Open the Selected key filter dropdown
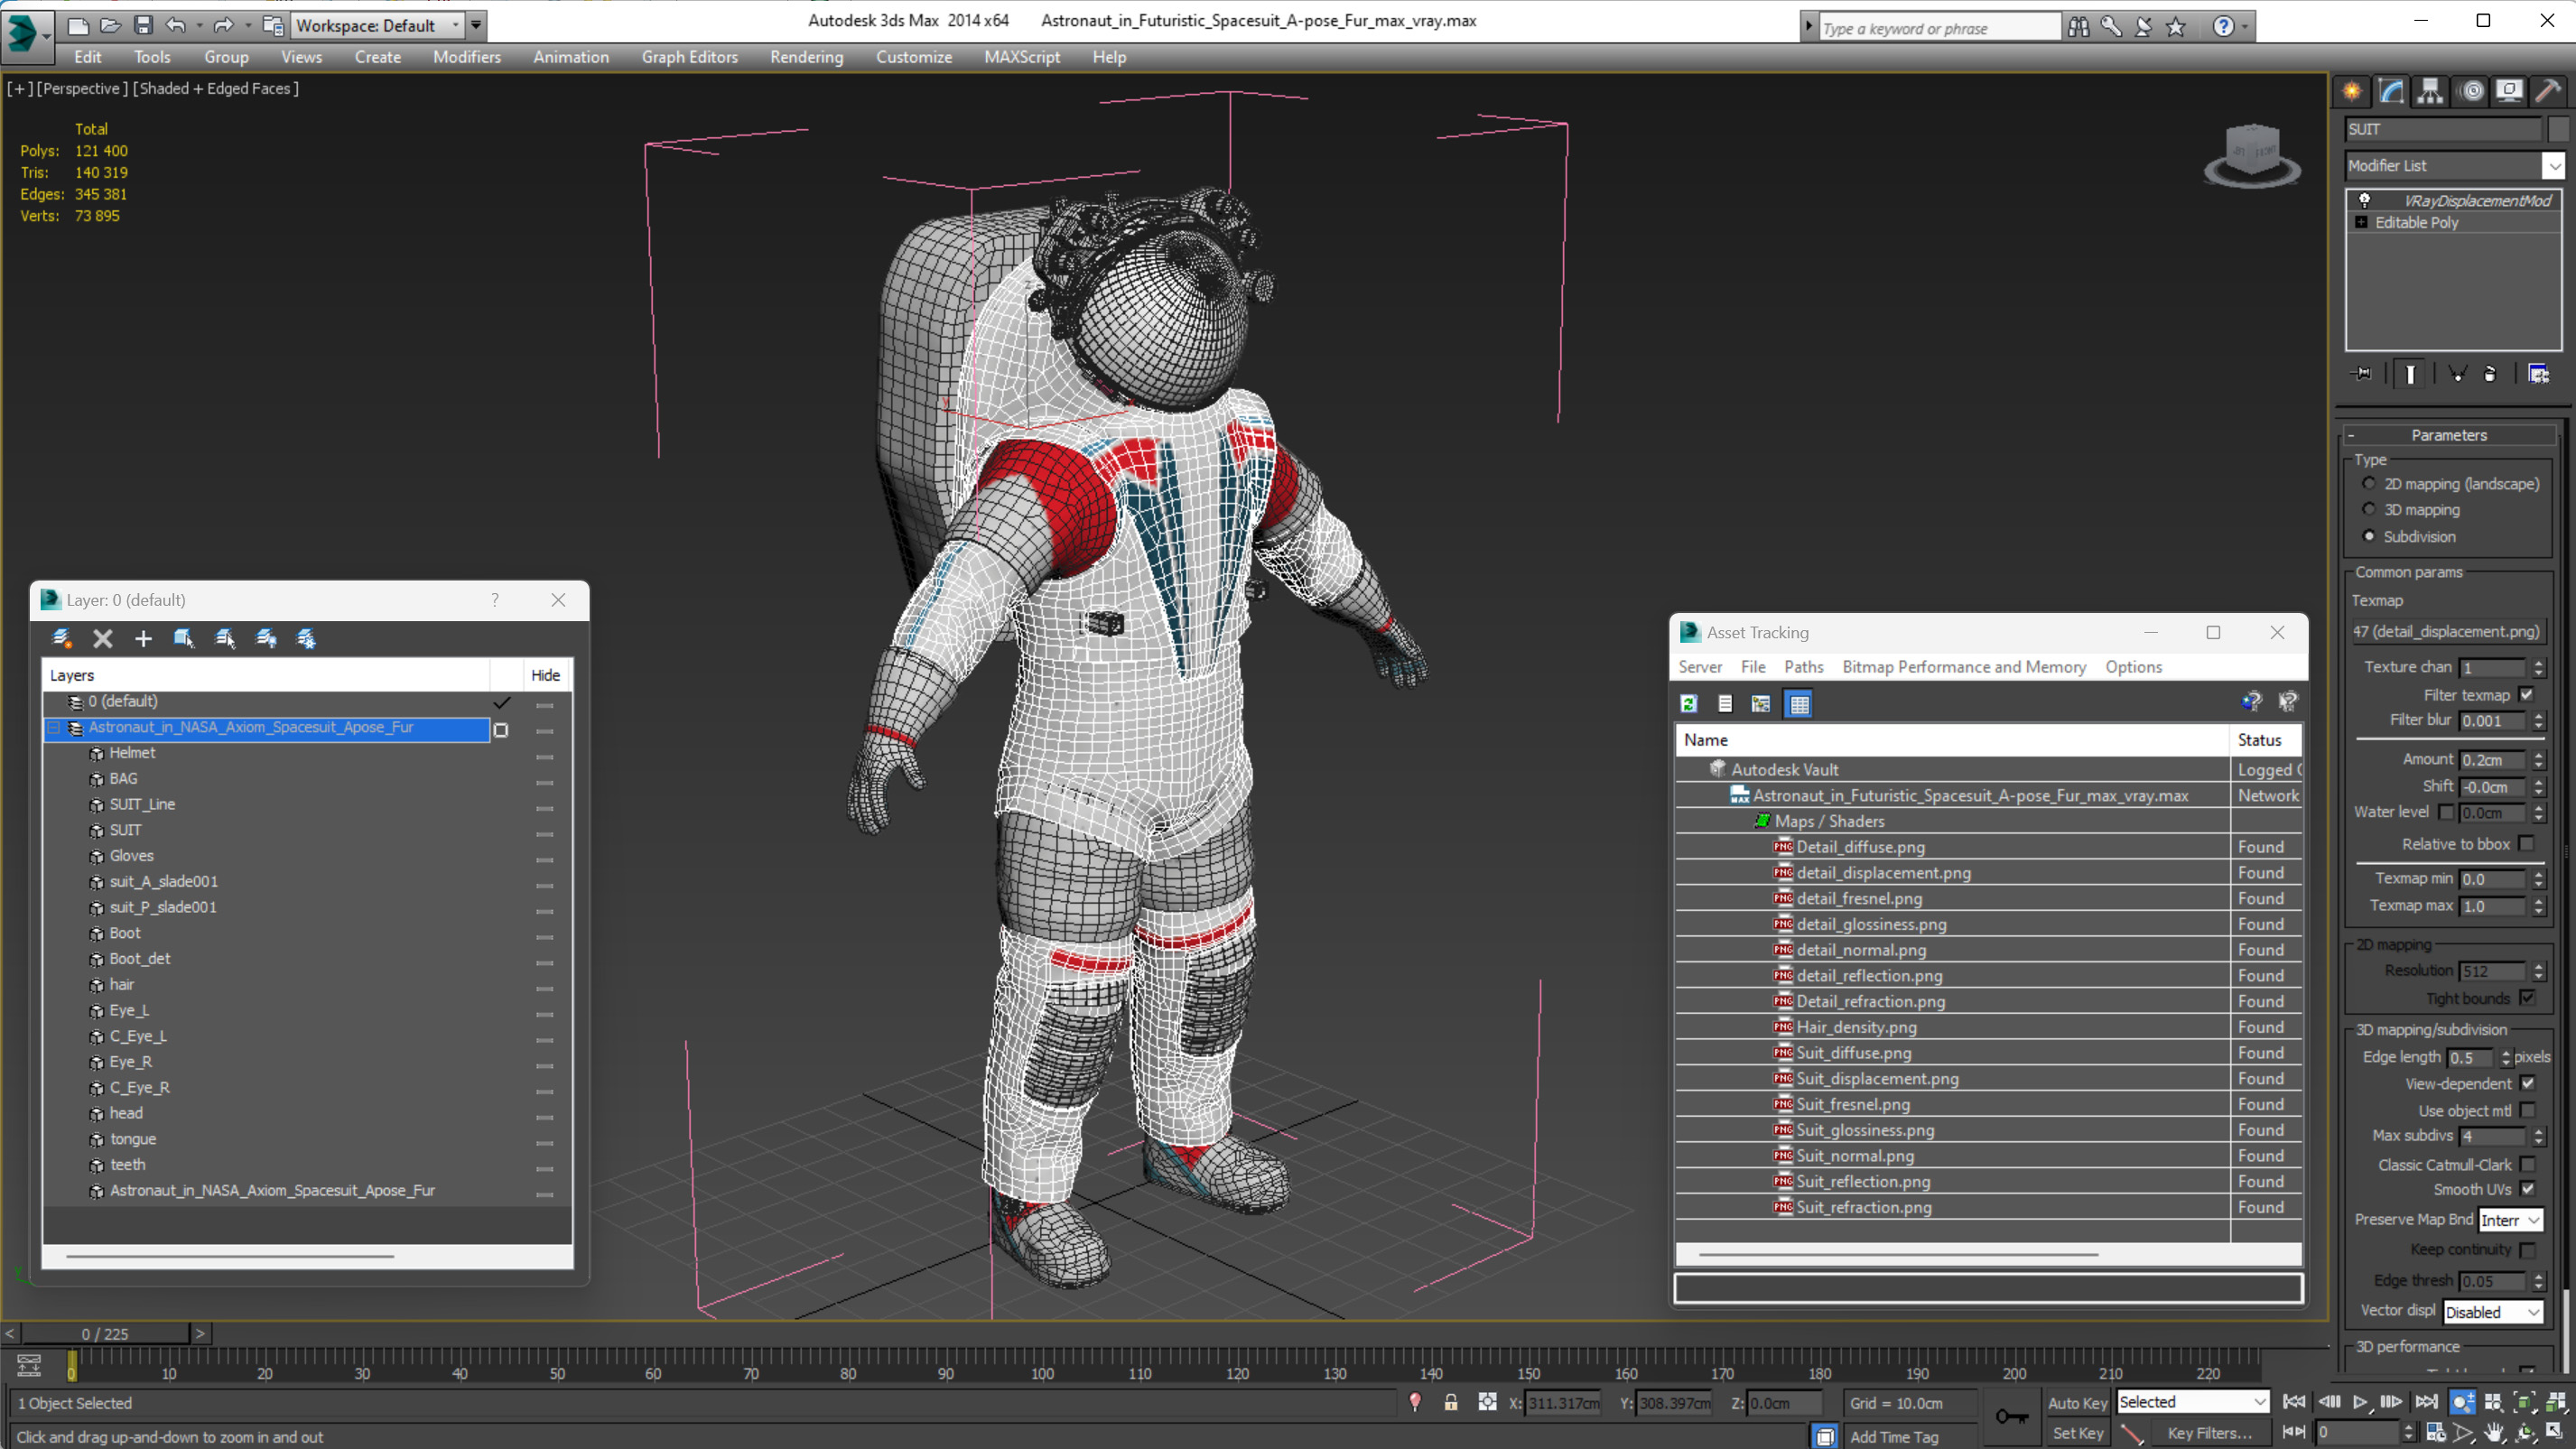Image resolution: width=2576 pixels, height=1449 pixels. point(2192,1402)
